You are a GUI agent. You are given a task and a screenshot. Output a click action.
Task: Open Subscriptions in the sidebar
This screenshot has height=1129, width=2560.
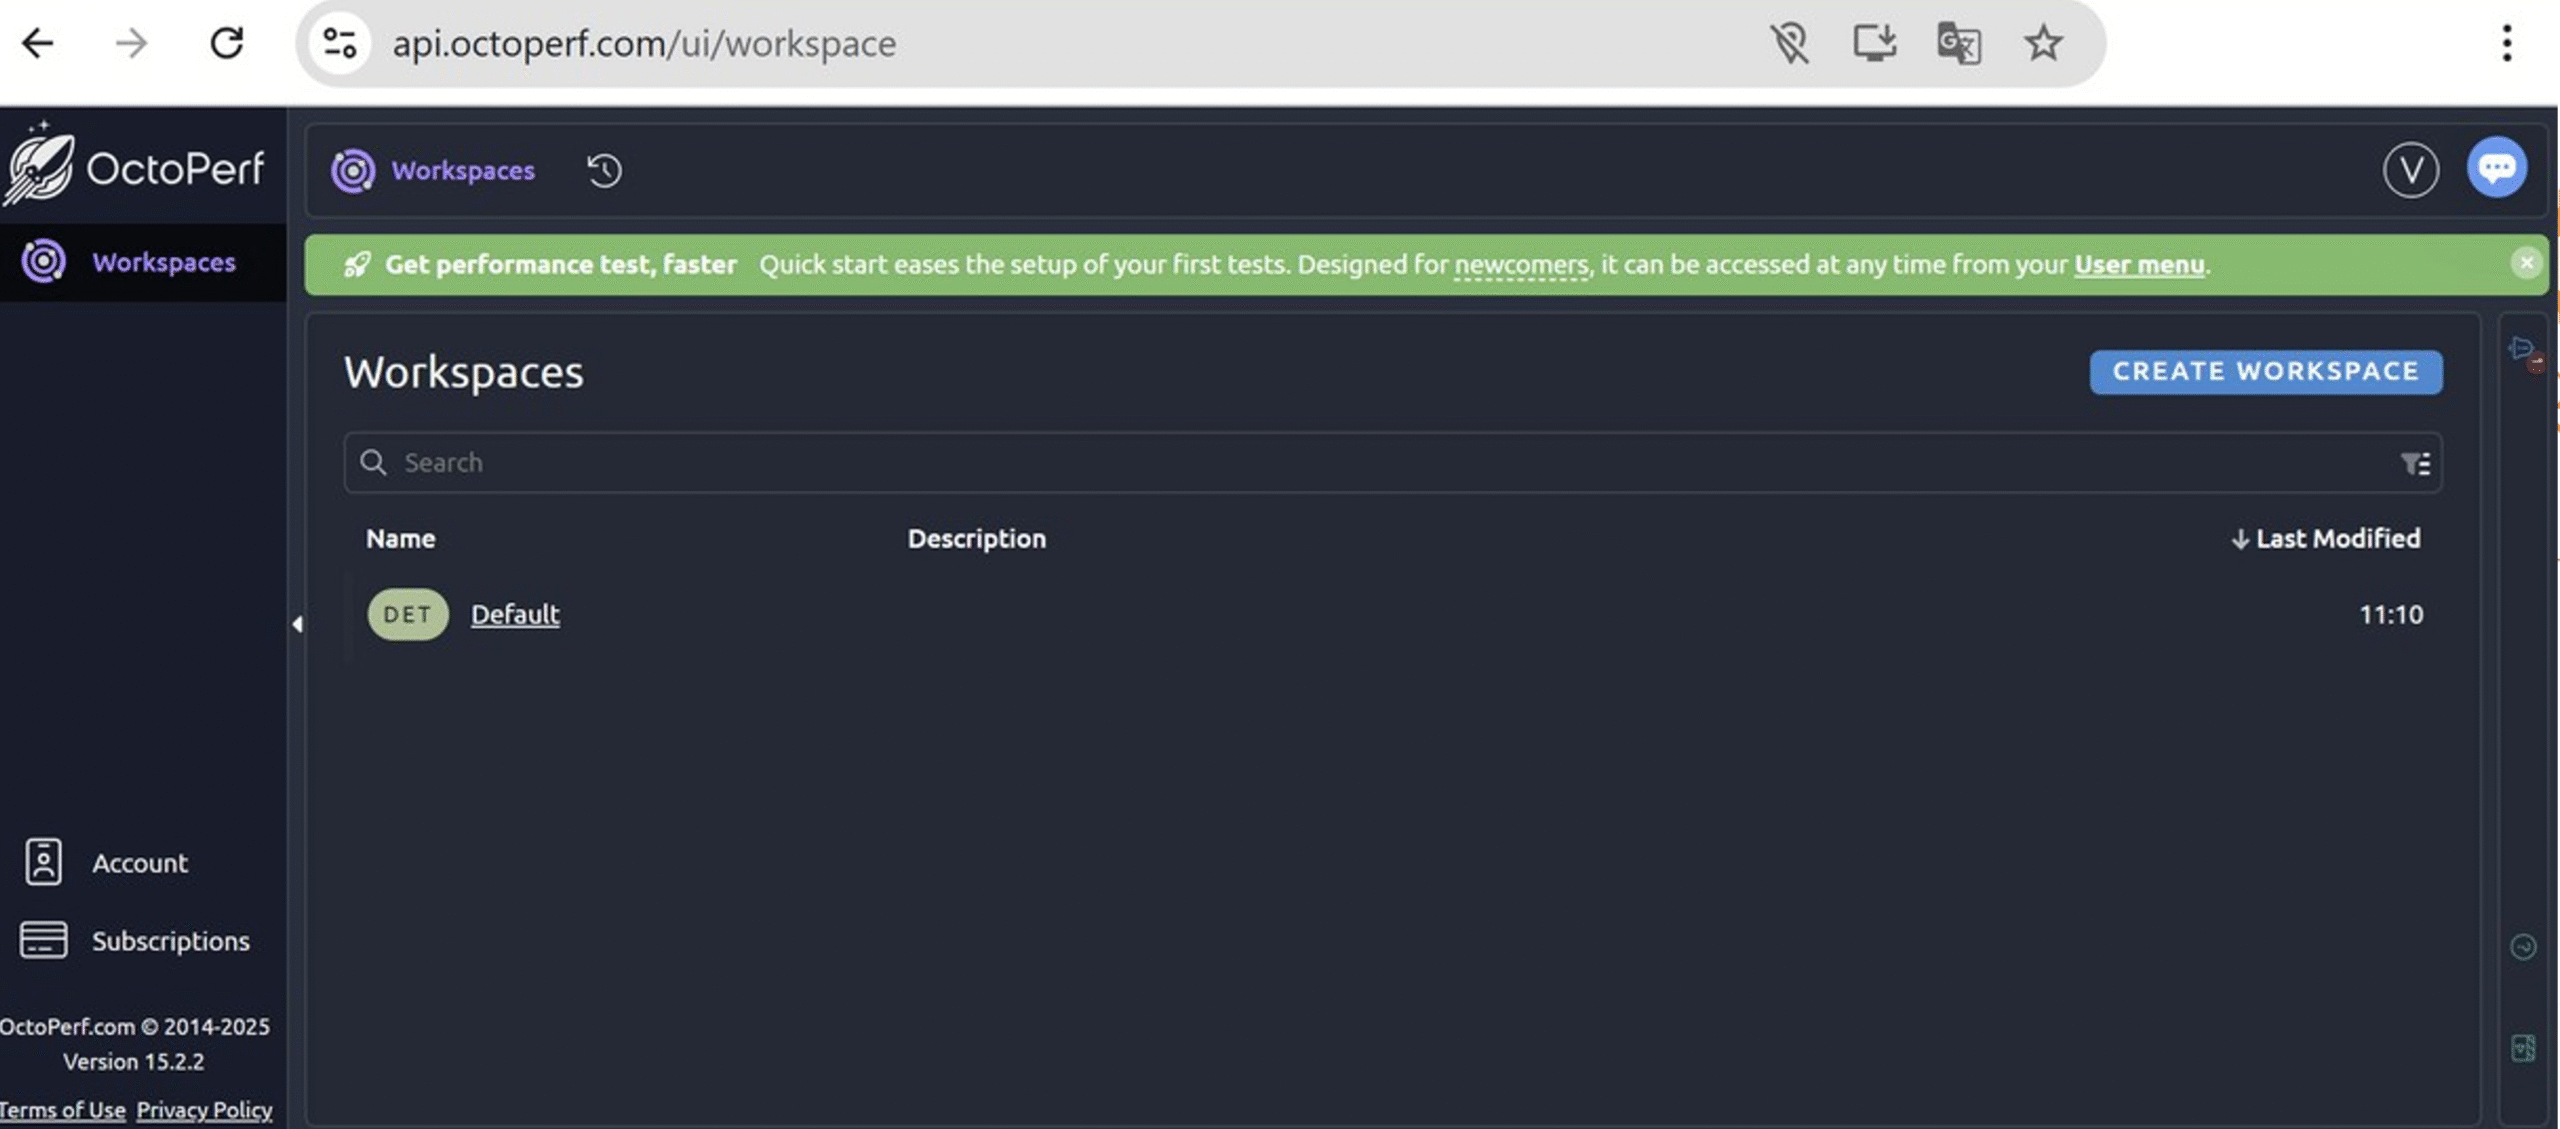point(170,941)
